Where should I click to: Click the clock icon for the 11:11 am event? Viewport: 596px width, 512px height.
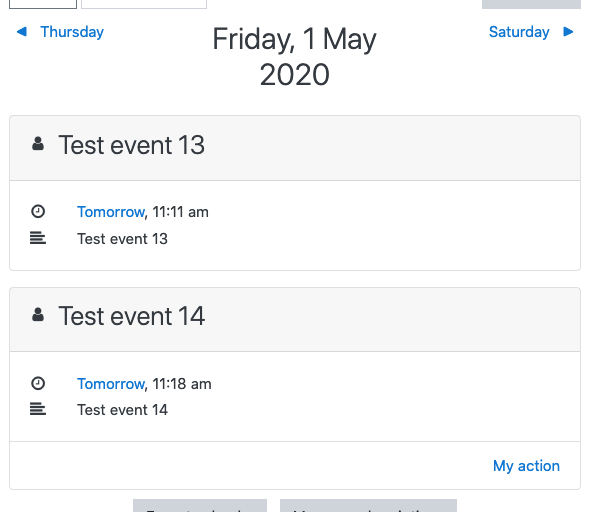click(38, 211)
